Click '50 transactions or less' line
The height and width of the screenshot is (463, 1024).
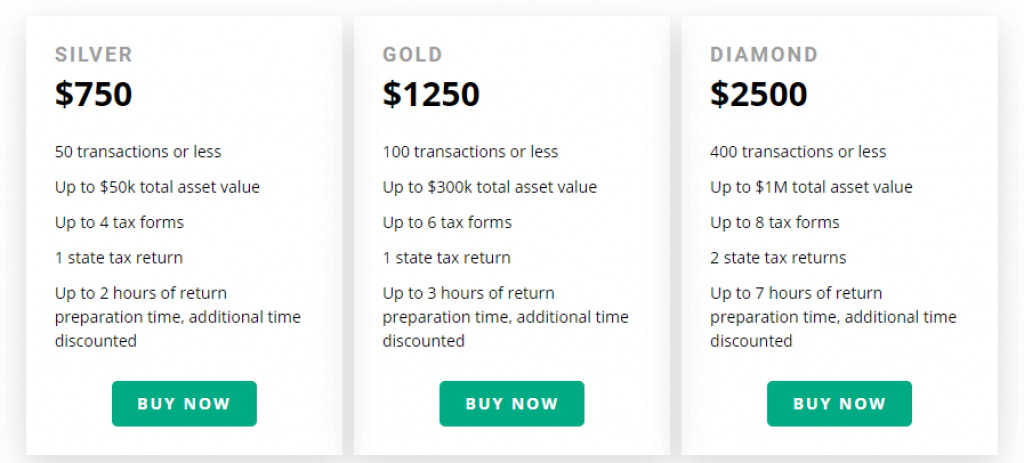click(138, 152)
